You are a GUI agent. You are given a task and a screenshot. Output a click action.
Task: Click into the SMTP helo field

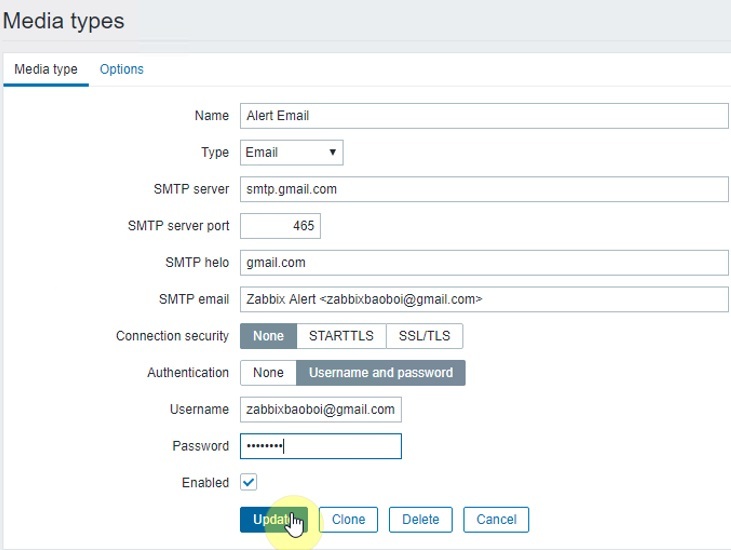pos(484,263)
